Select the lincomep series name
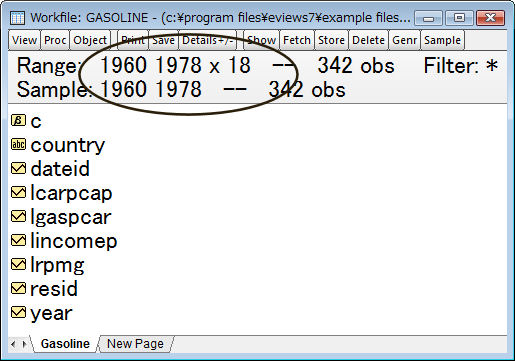 pyautogui.click(x=74, y=241)
